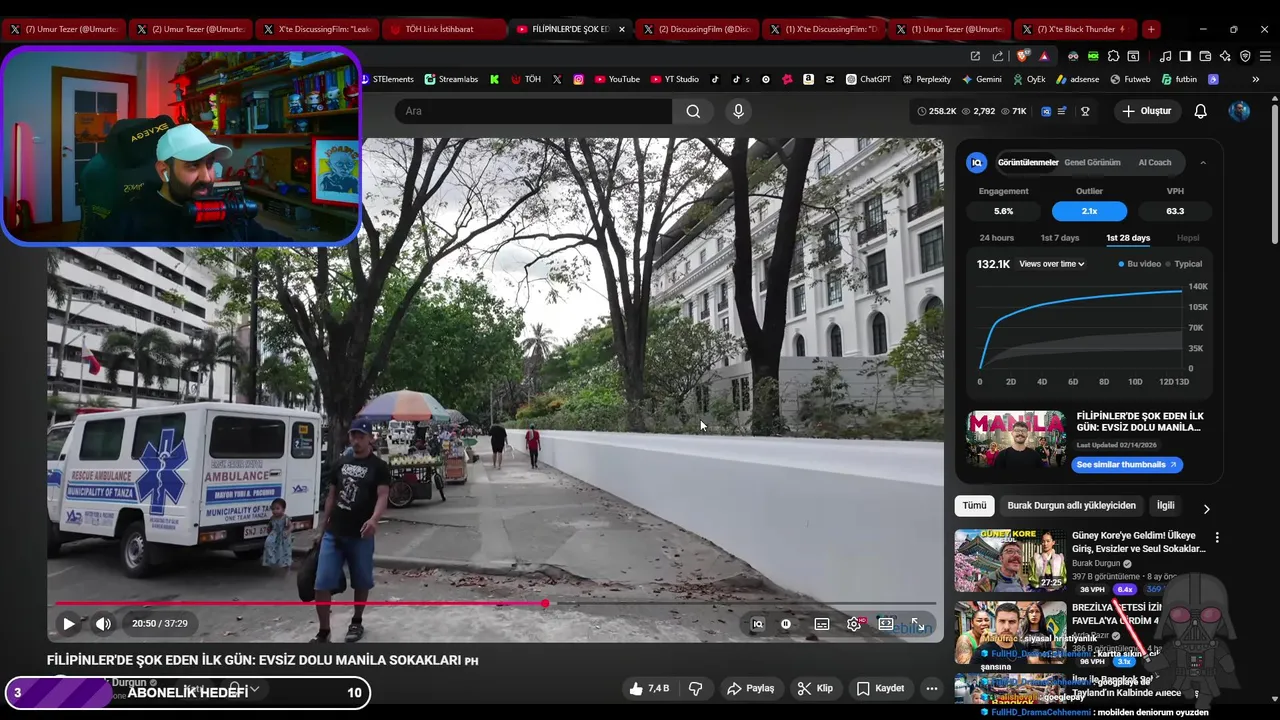
Task: Open the Gemini bookmark
Action: coord(982,79)
